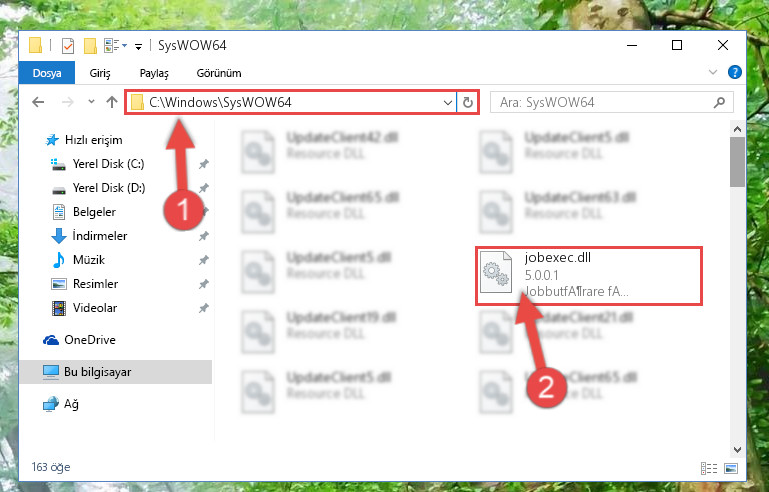Click the search magnifier icon
Image resolution: width=769 pixels, height=492 pixels.
[x=719, y=102]
